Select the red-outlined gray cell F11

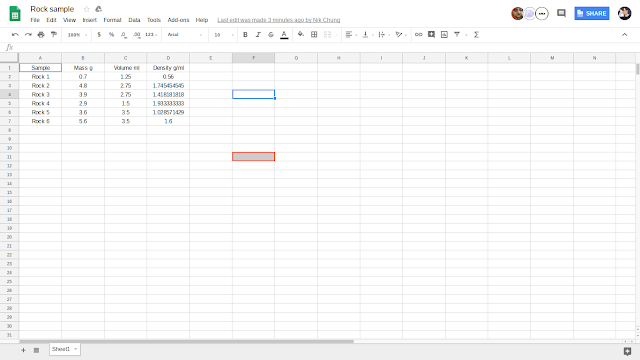[x=253, y=157]
